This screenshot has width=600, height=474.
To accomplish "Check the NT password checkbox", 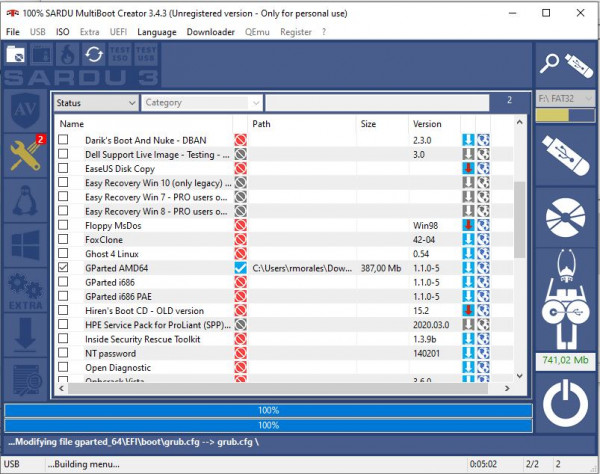I will (63, 353).
